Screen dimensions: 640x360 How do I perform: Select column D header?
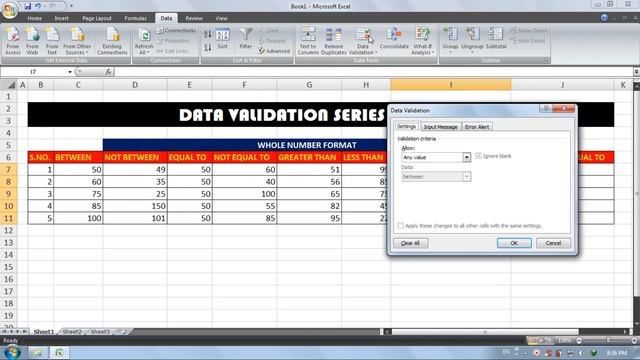pyautogui.click(x=135, y=85)
